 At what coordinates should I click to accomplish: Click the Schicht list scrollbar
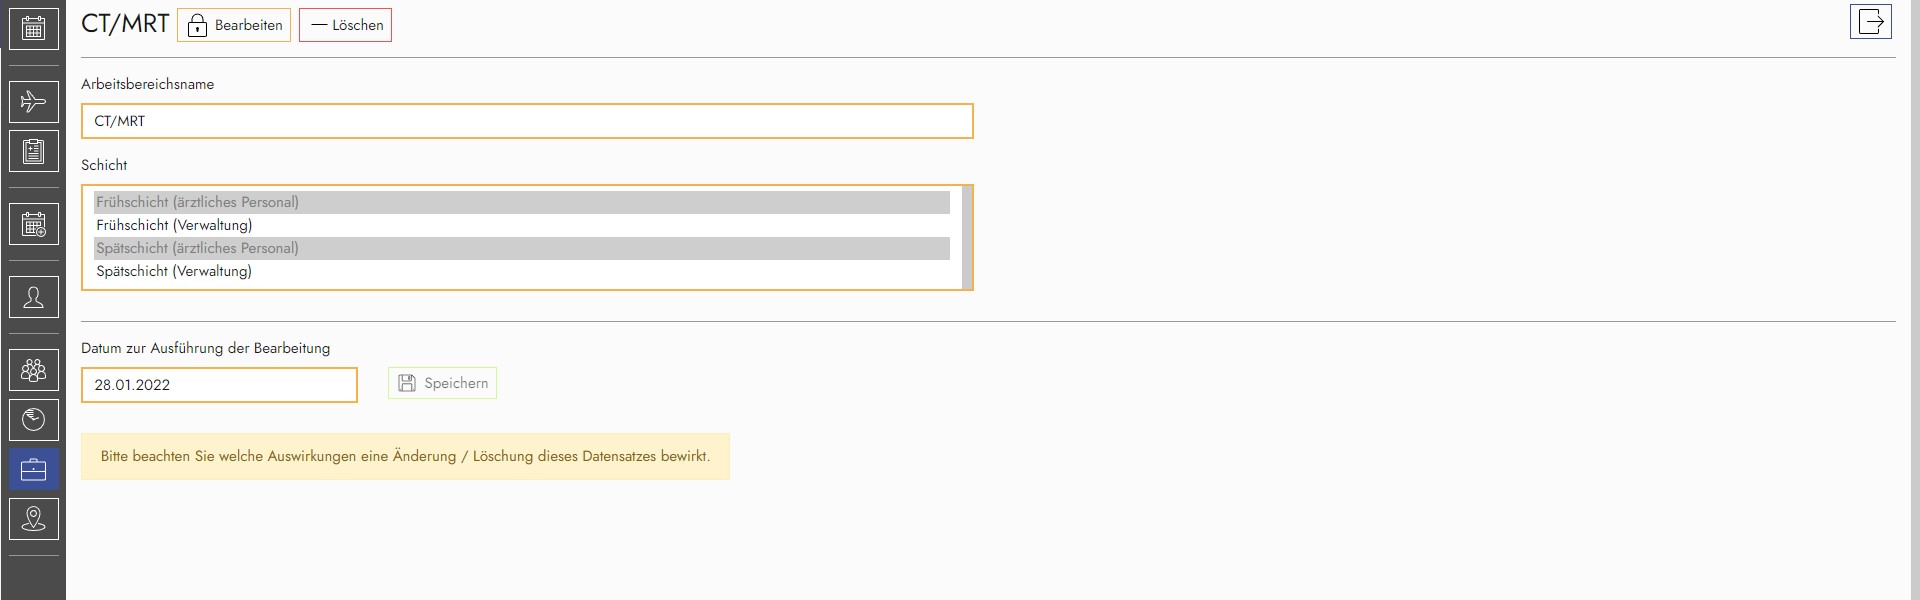coord(966,237)
